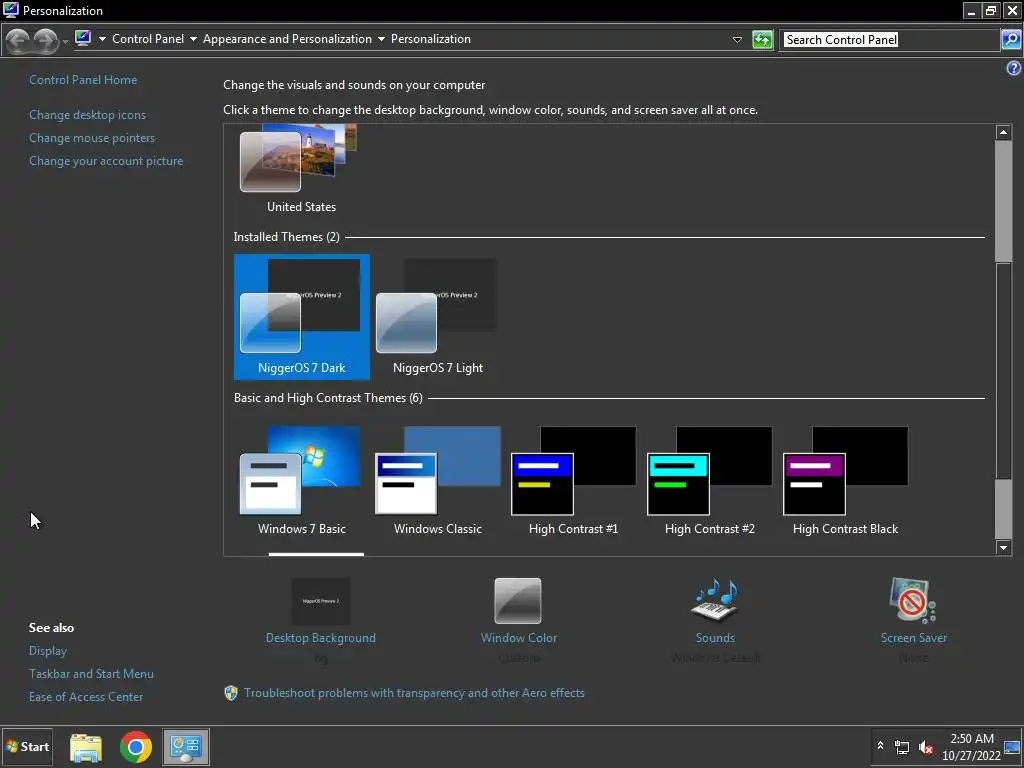Screen dimensions: 1024x768
Task: Open the taskbar clock showing 2:50 AM
Action: (971, 746)
